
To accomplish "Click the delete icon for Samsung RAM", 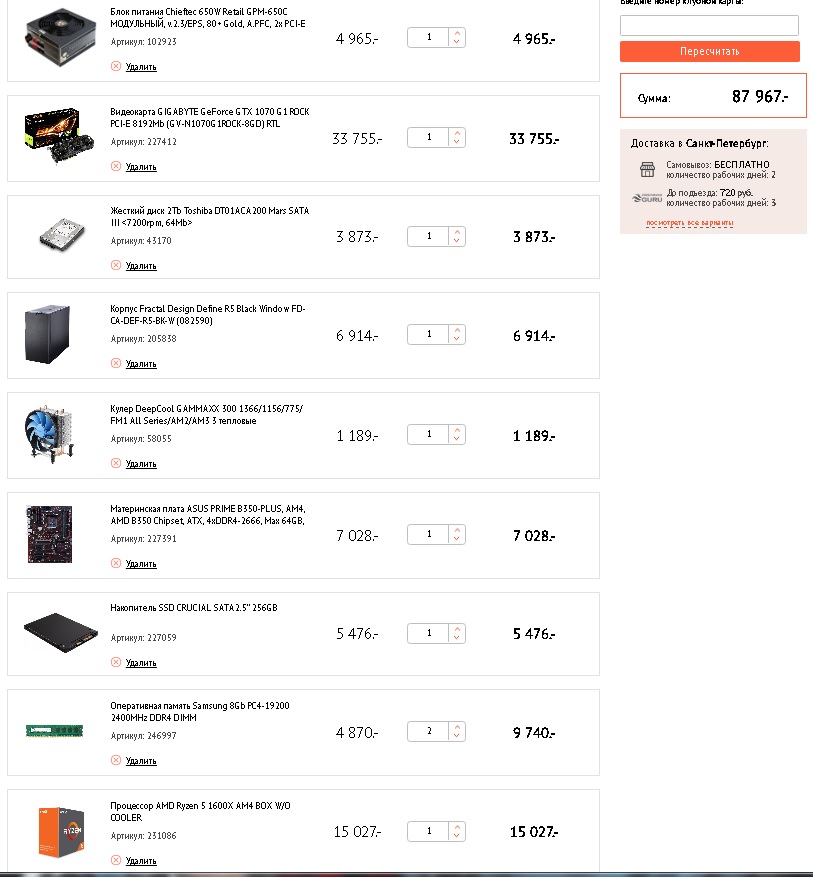I will coord(116,760).
